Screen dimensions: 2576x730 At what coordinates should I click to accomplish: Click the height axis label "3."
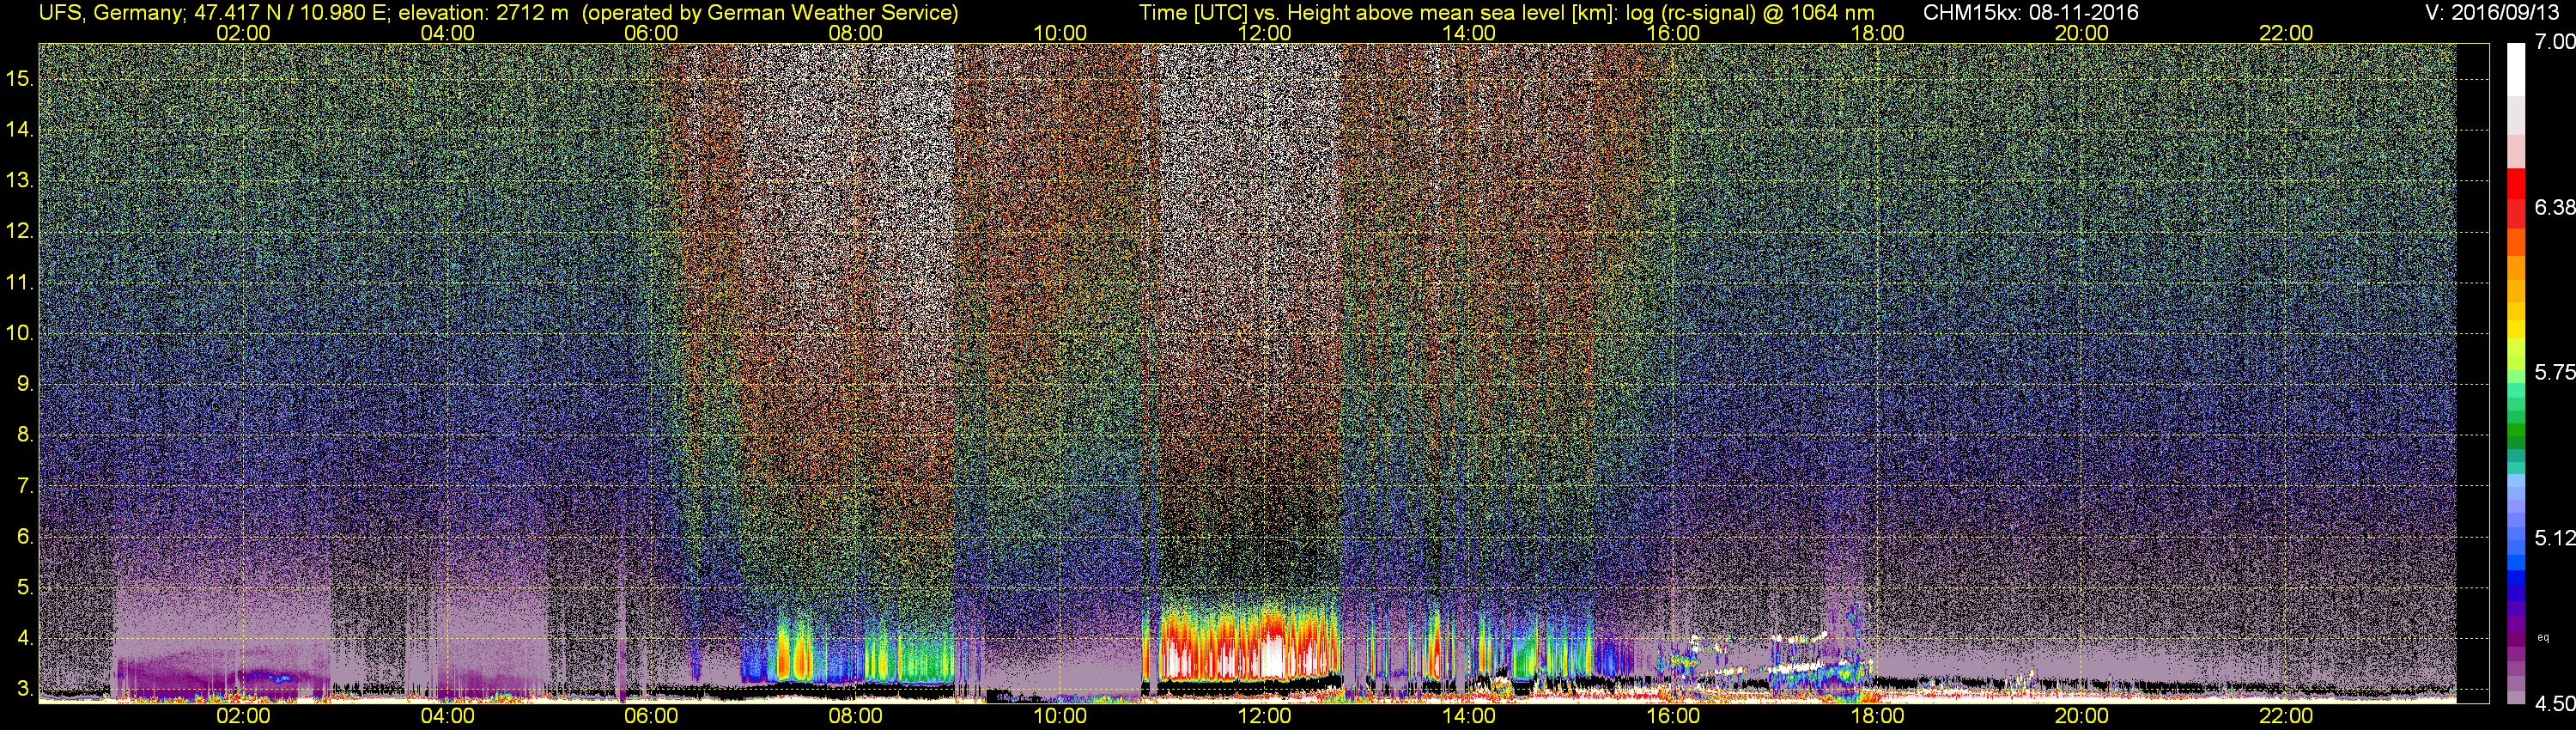(x=25, y=690)
